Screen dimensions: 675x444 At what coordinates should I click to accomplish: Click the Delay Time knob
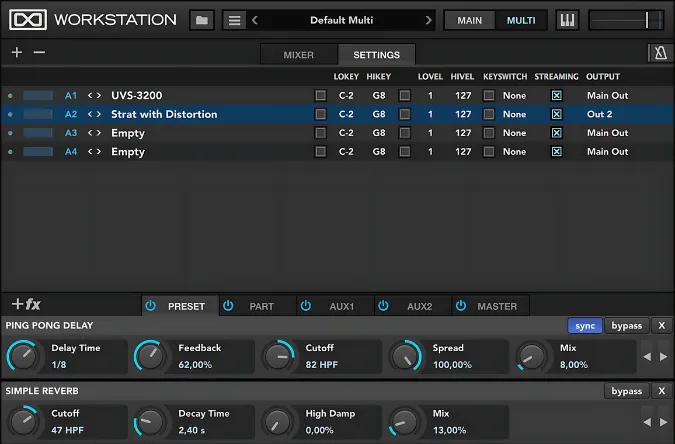tap(23, 357)
